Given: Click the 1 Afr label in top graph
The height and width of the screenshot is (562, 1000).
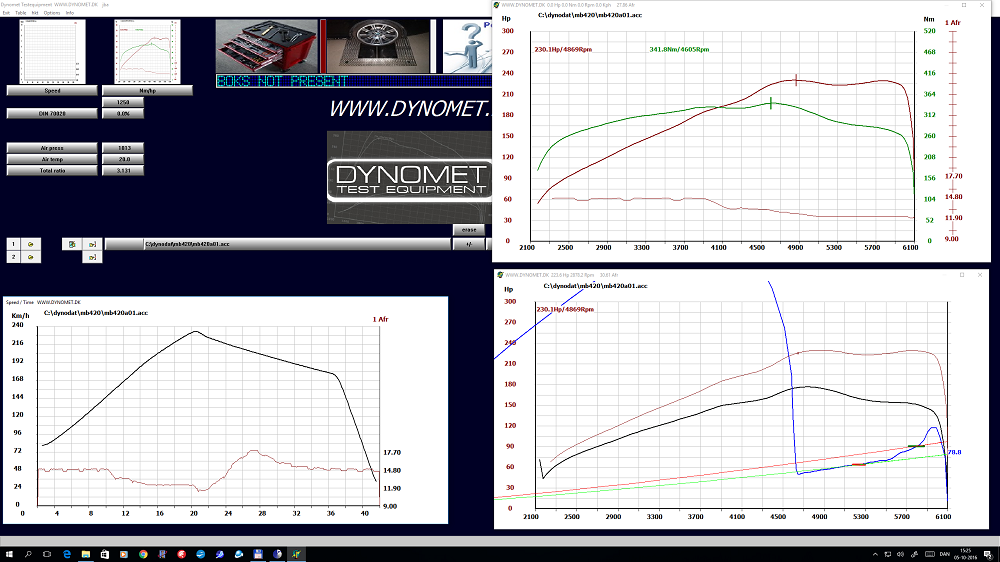Looking at the screenshot, I should click(953, 22).
